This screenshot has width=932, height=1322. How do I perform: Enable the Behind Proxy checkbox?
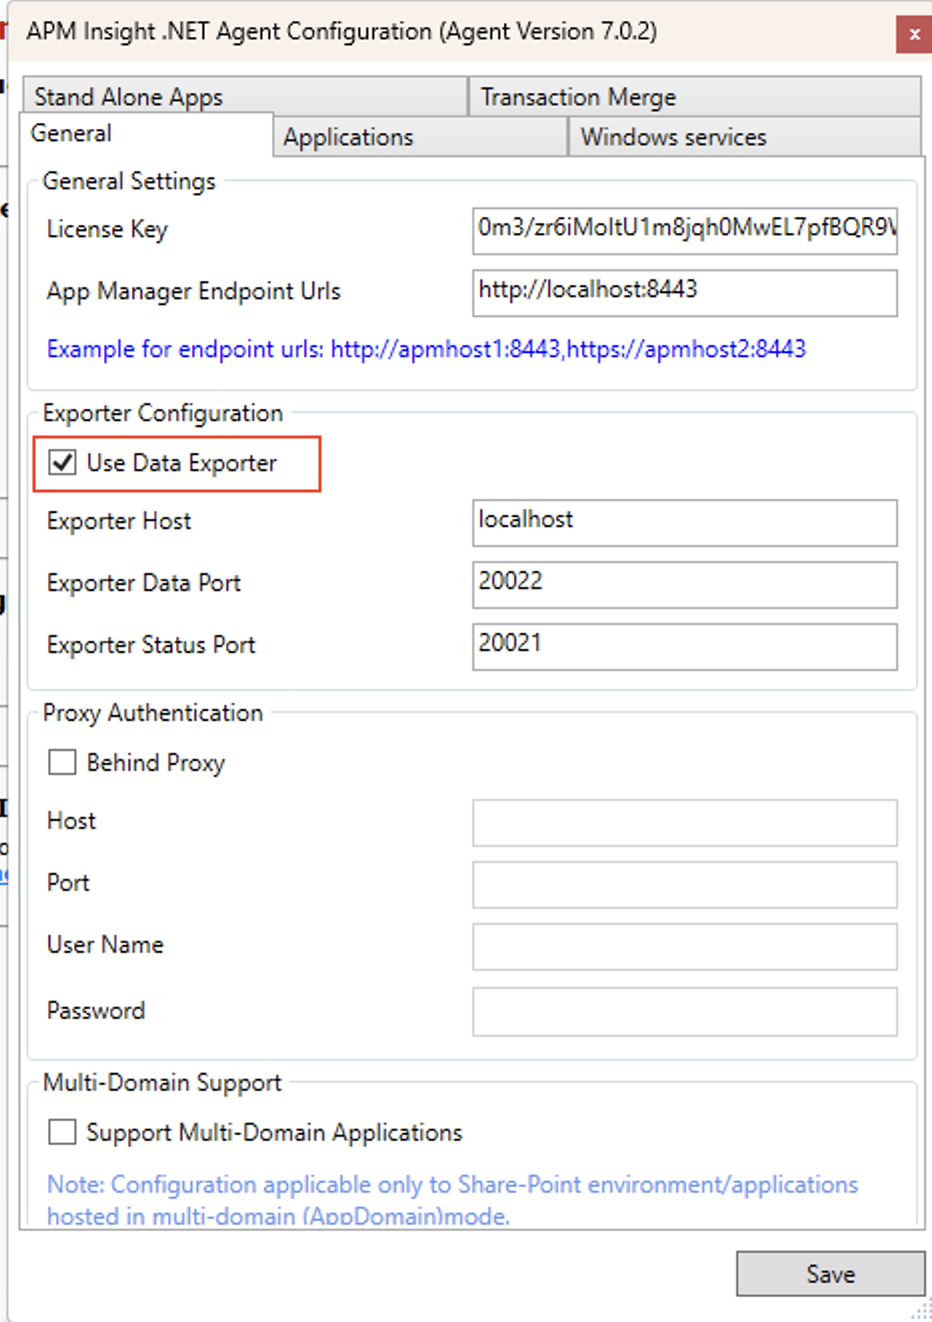[62, 762]
